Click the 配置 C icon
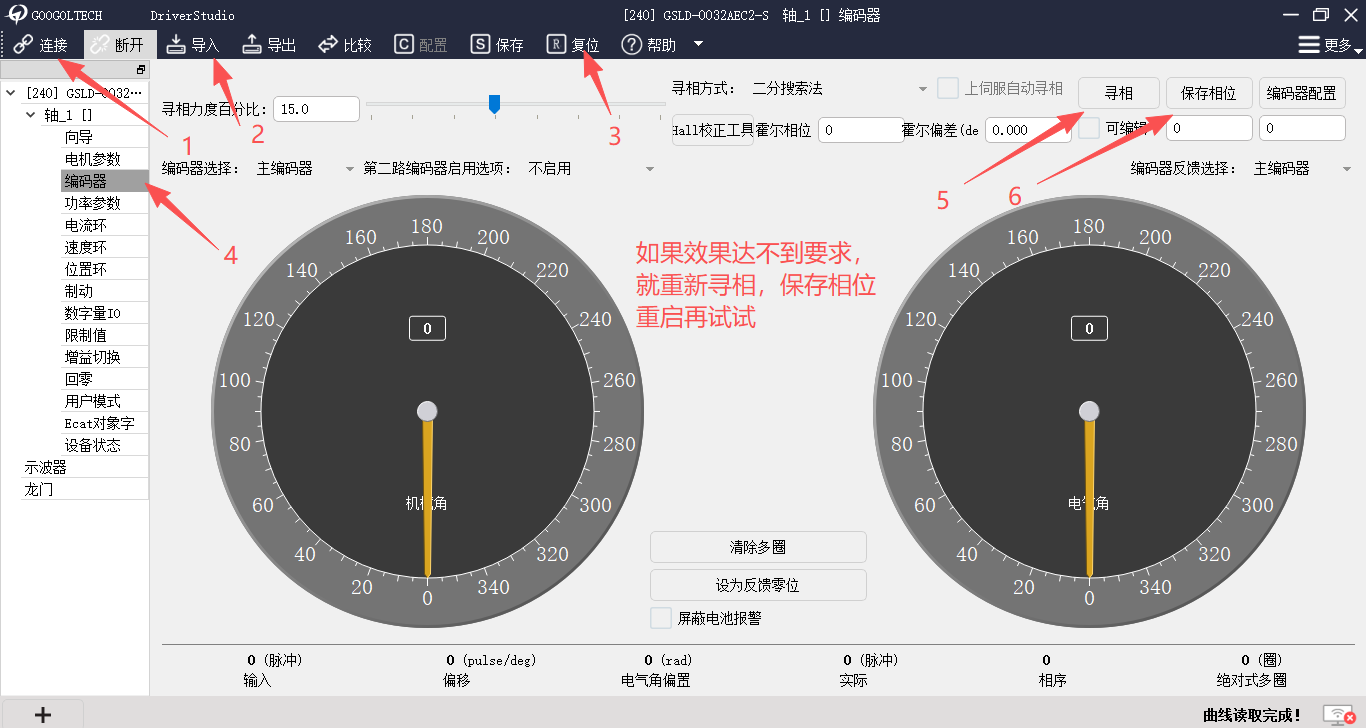The width and height of the screenshot is (1366, 728). (x=404, y=44)
